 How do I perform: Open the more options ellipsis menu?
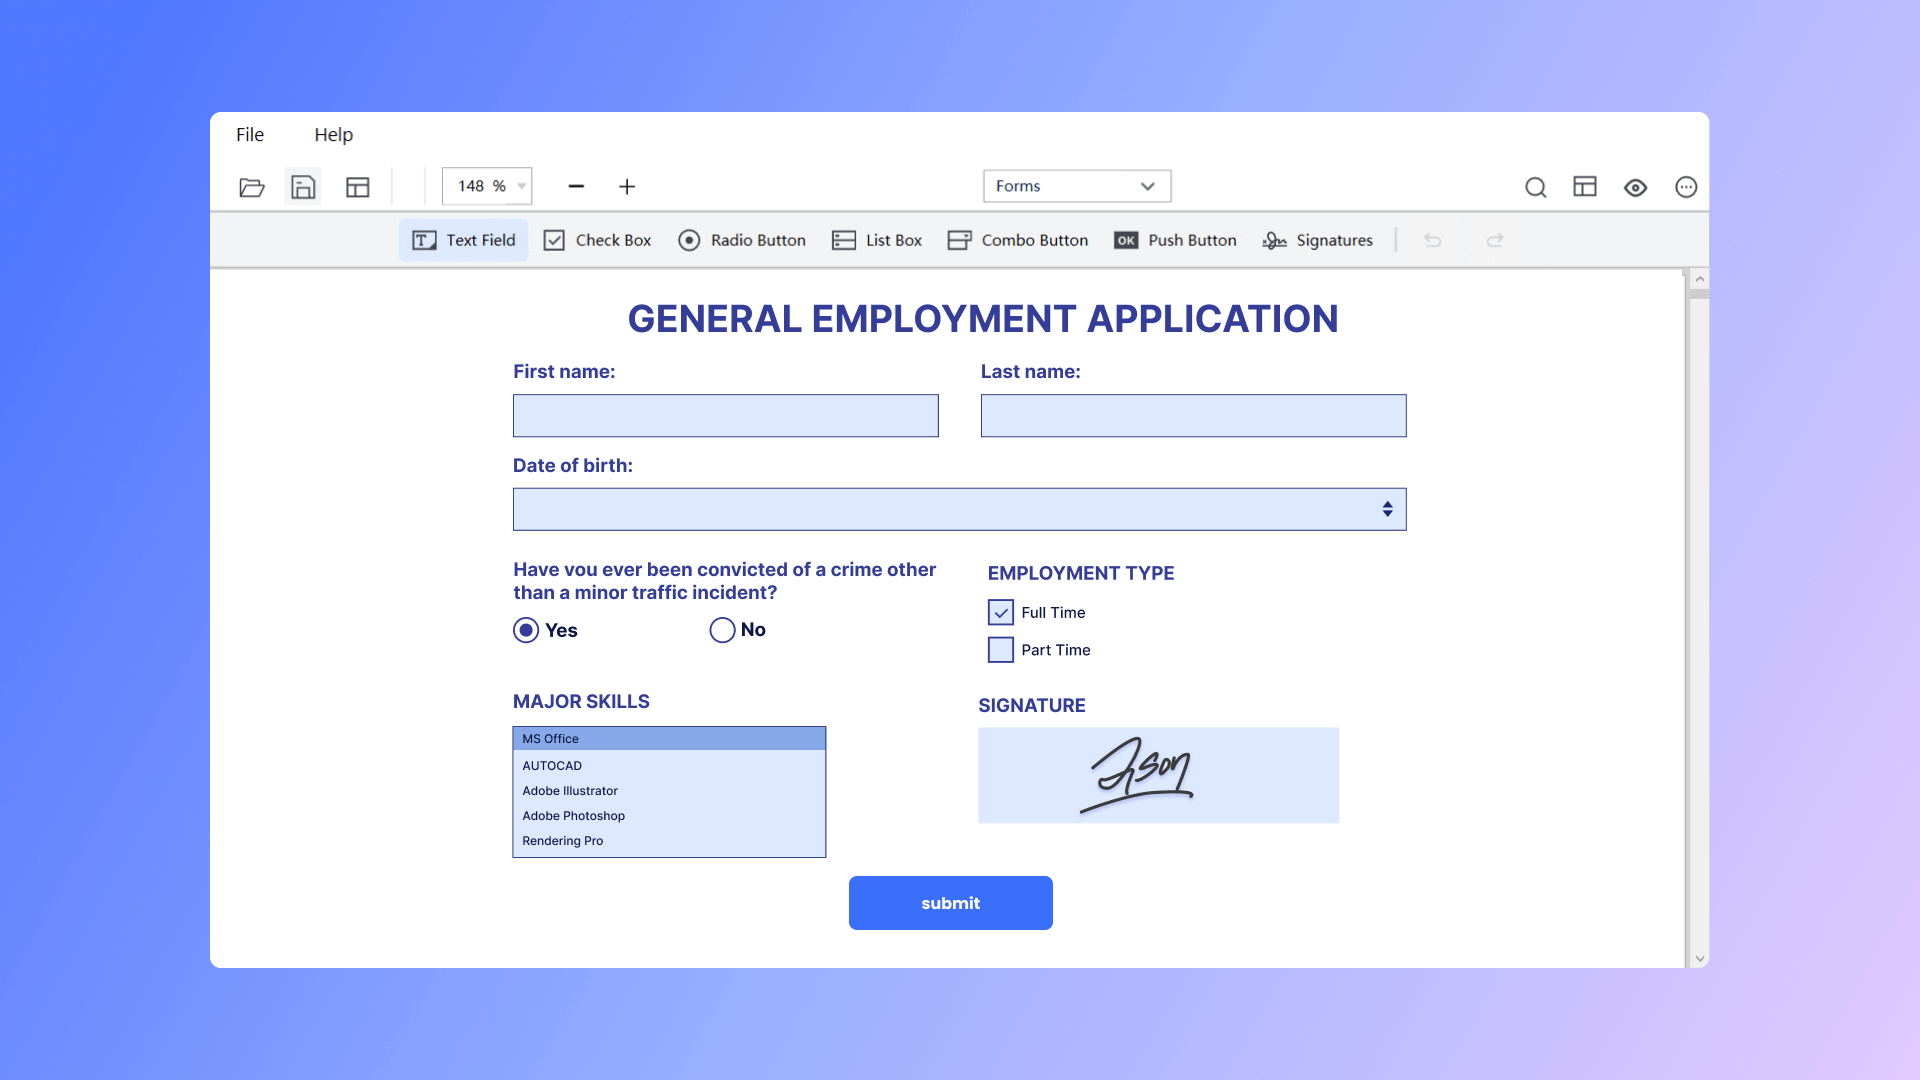(1686, 187)
